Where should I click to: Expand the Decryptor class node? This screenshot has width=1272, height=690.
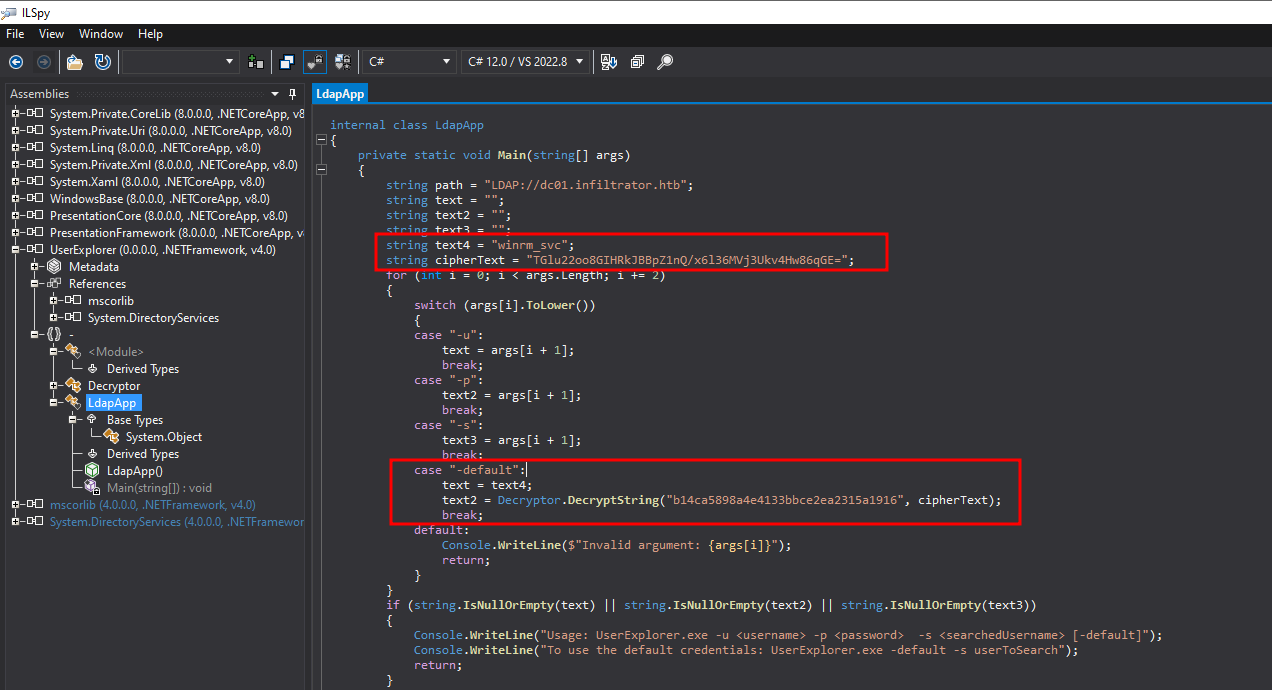(x=54, y=385)
